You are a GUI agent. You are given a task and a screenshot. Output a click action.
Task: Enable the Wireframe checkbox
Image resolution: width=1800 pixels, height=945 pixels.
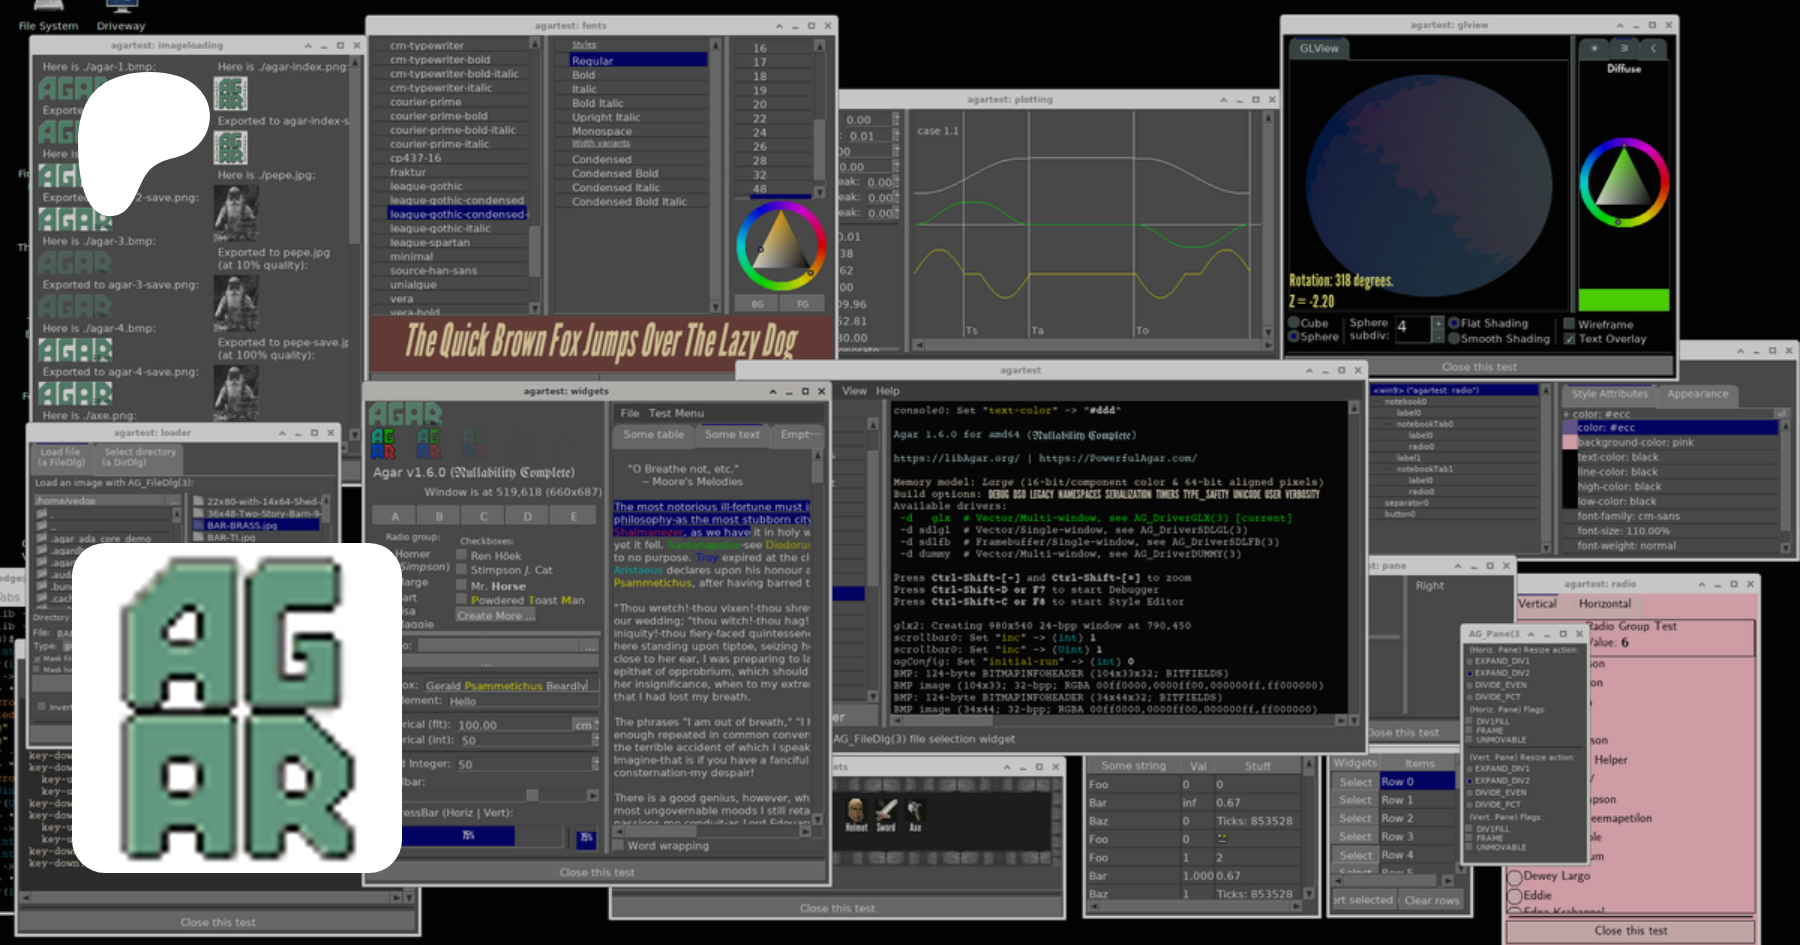point(1569,324)
